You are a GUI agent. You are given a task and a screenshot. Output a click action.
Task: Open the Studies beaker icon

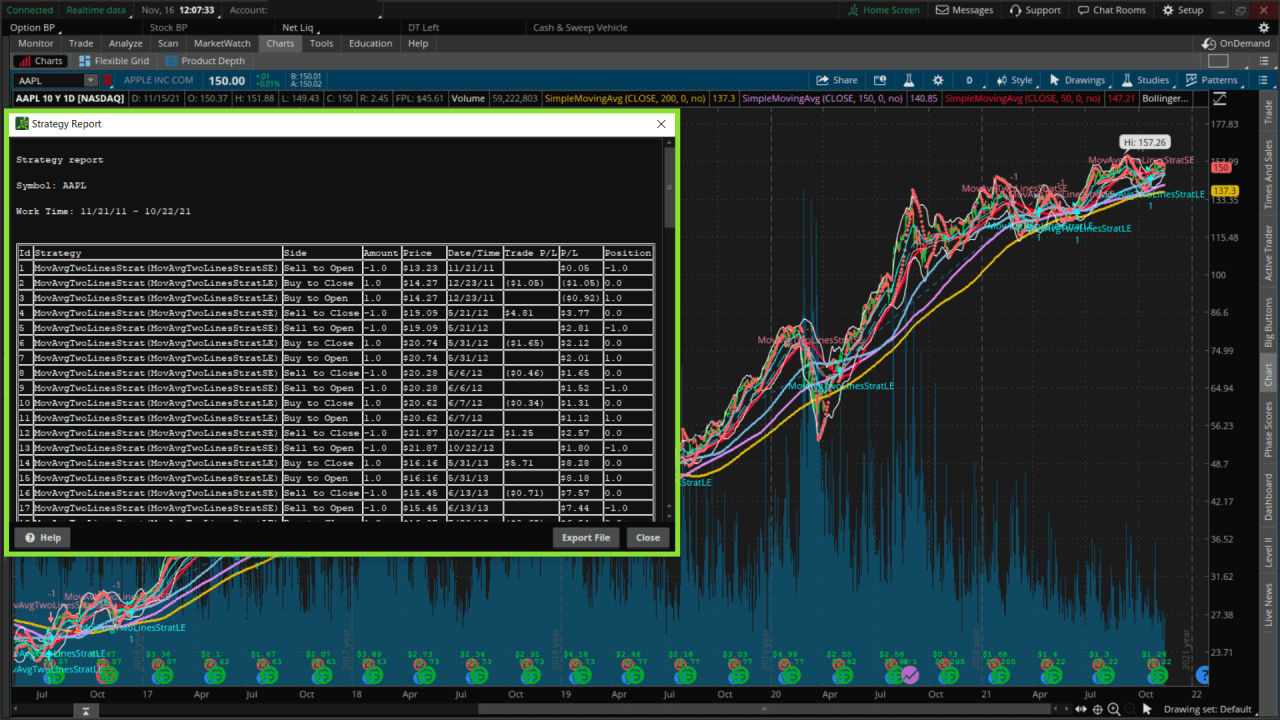tap(1127, 79)
